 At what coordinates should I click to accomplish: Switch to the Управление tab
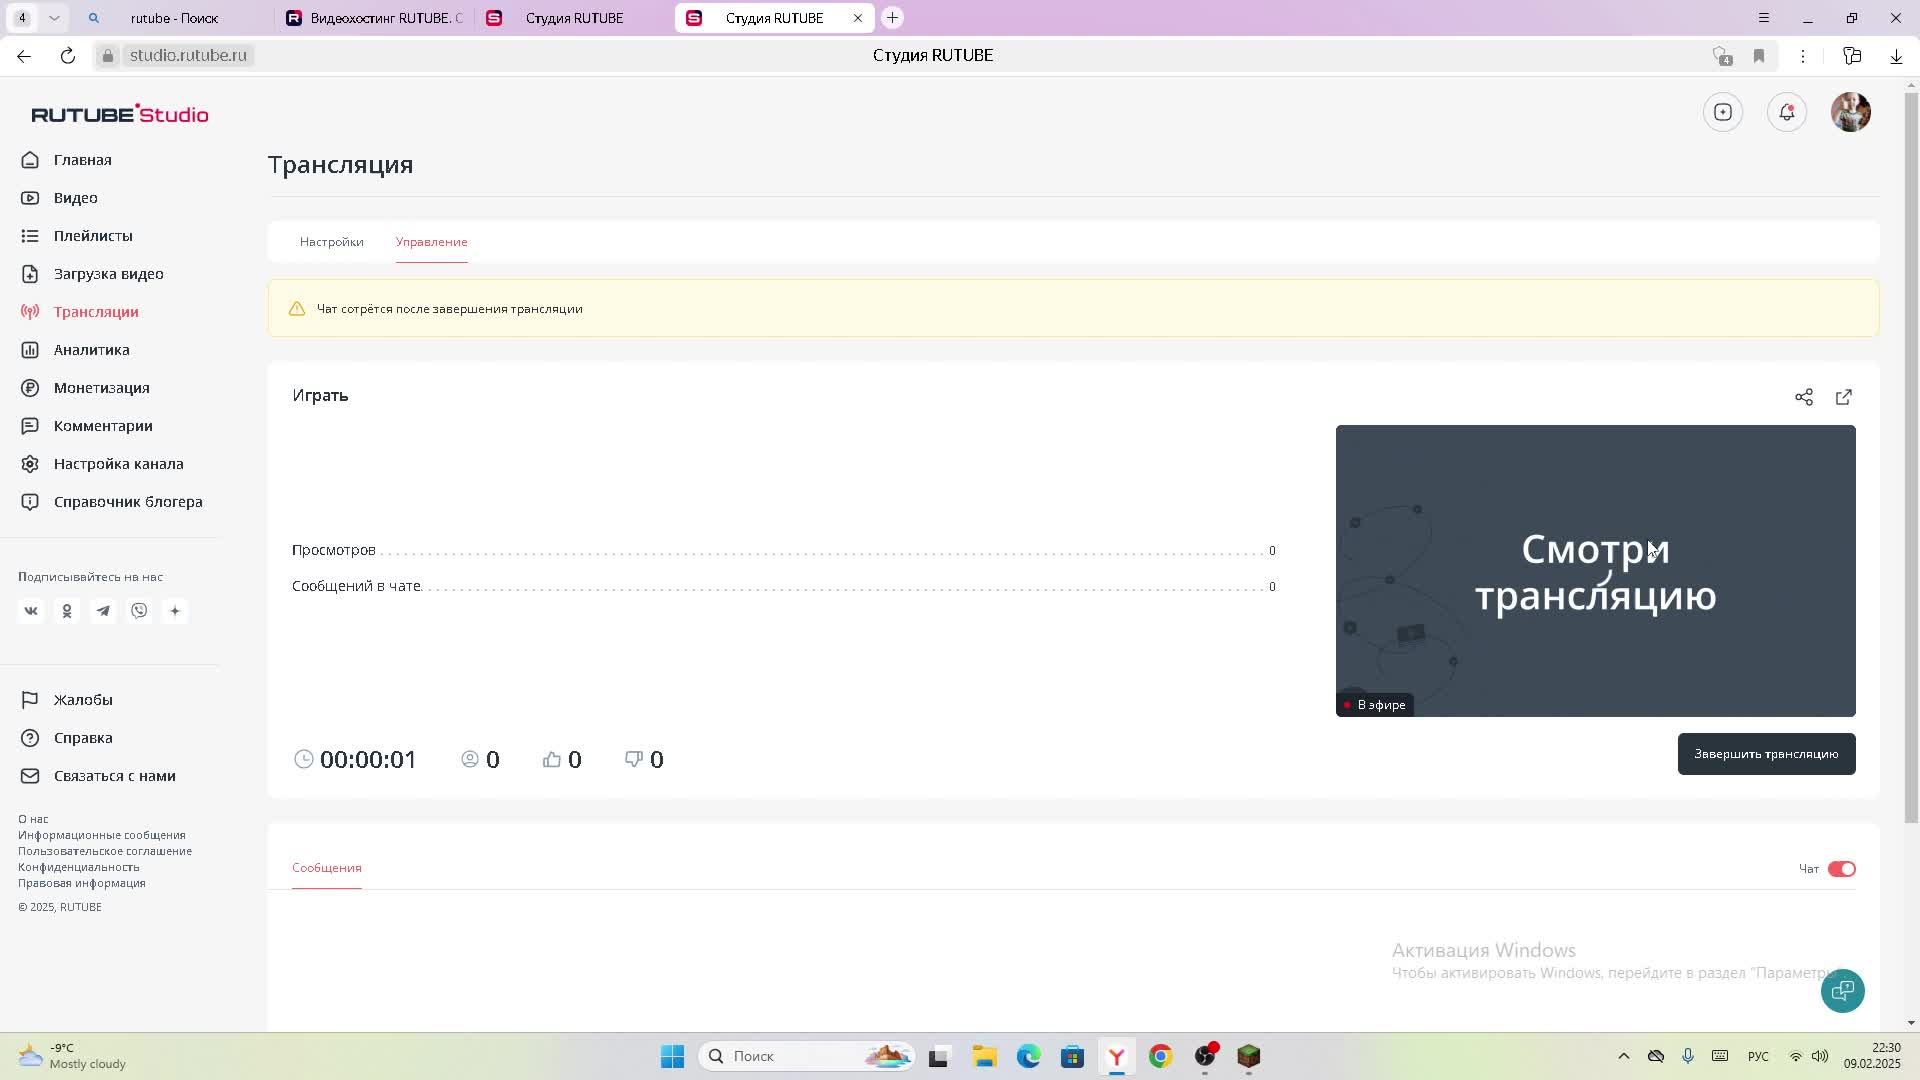tap(431, 242)
